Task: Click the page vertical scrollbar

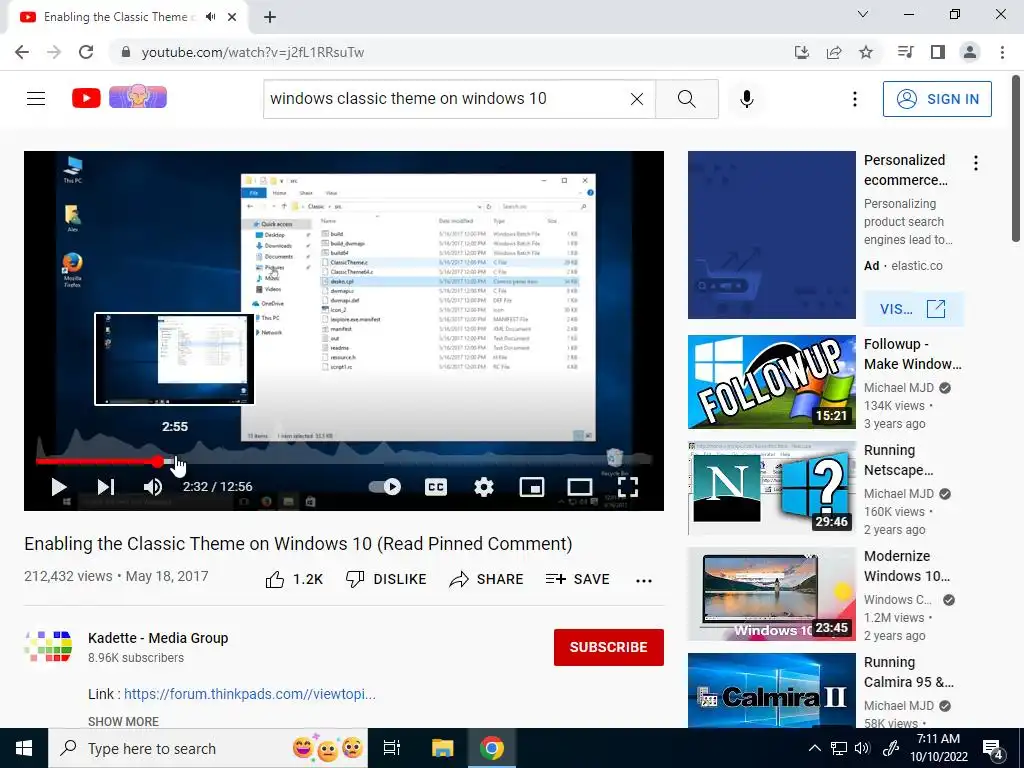Action: coord(1017,159)
